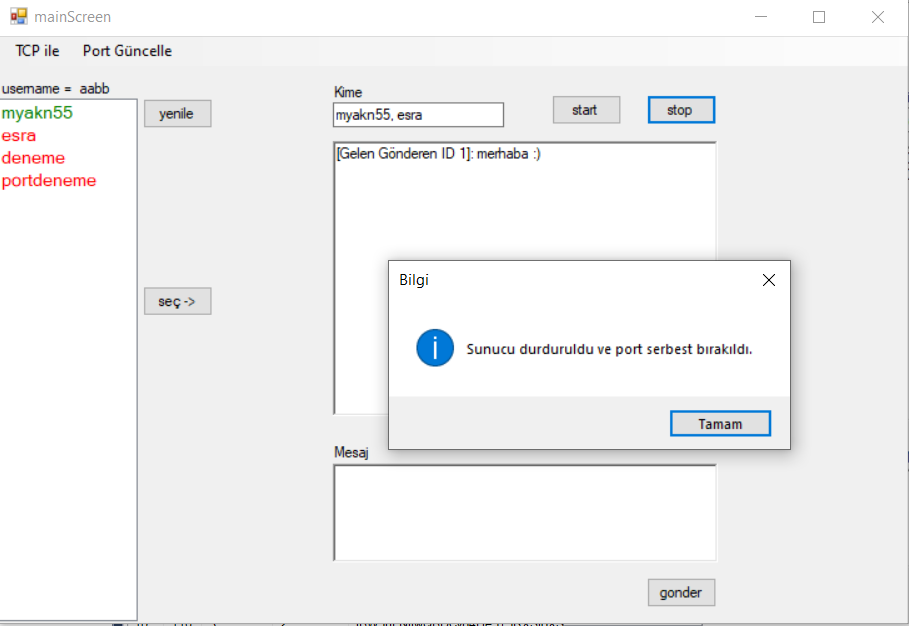Choose deneme from the user list
The width and height of the screenshot is (909, 626).
33,158
